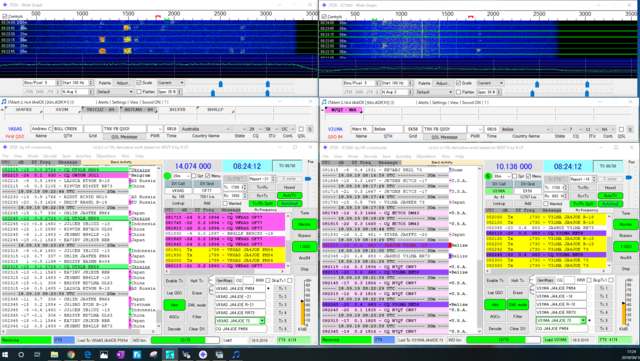640x361 pixels.
Task: Open Microsoft Edge from taskbar
Action: 87,354
